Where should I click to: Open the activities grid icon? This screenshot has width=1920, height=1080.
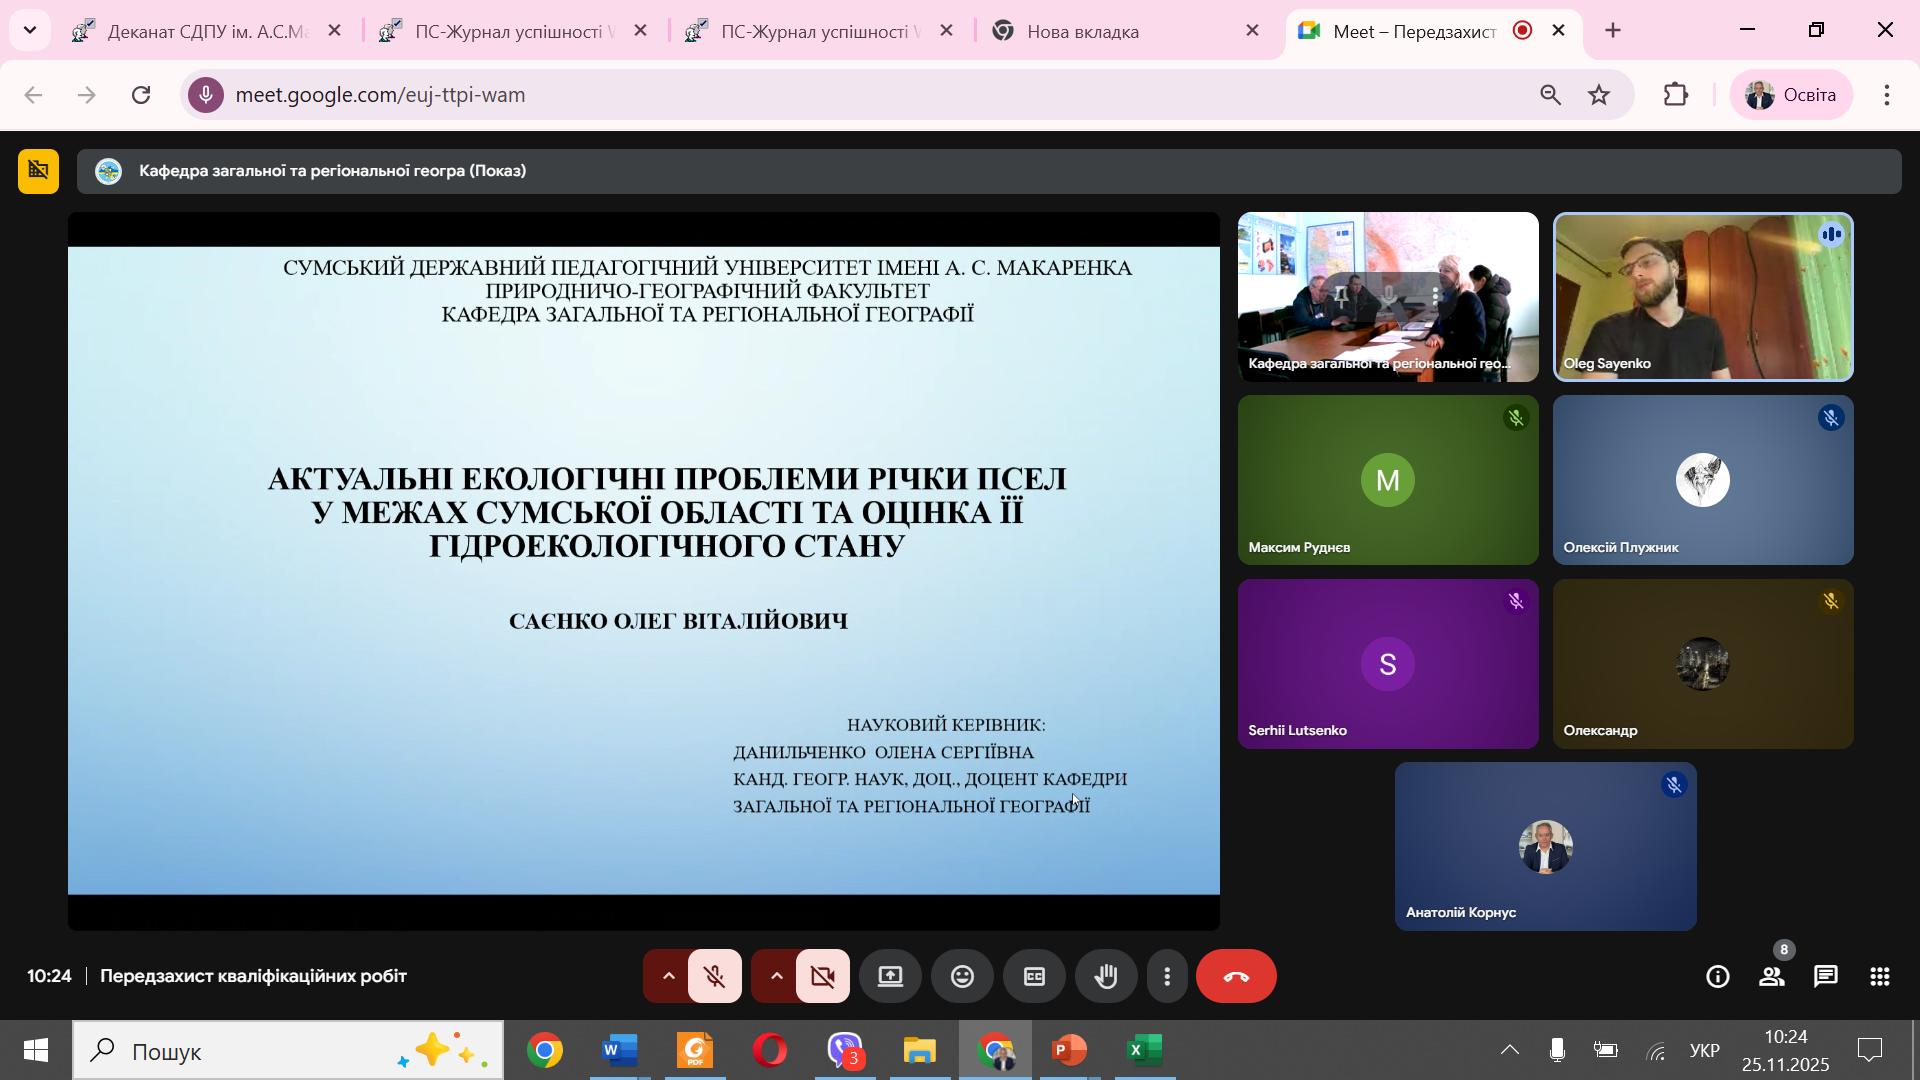pos(1879,977)
